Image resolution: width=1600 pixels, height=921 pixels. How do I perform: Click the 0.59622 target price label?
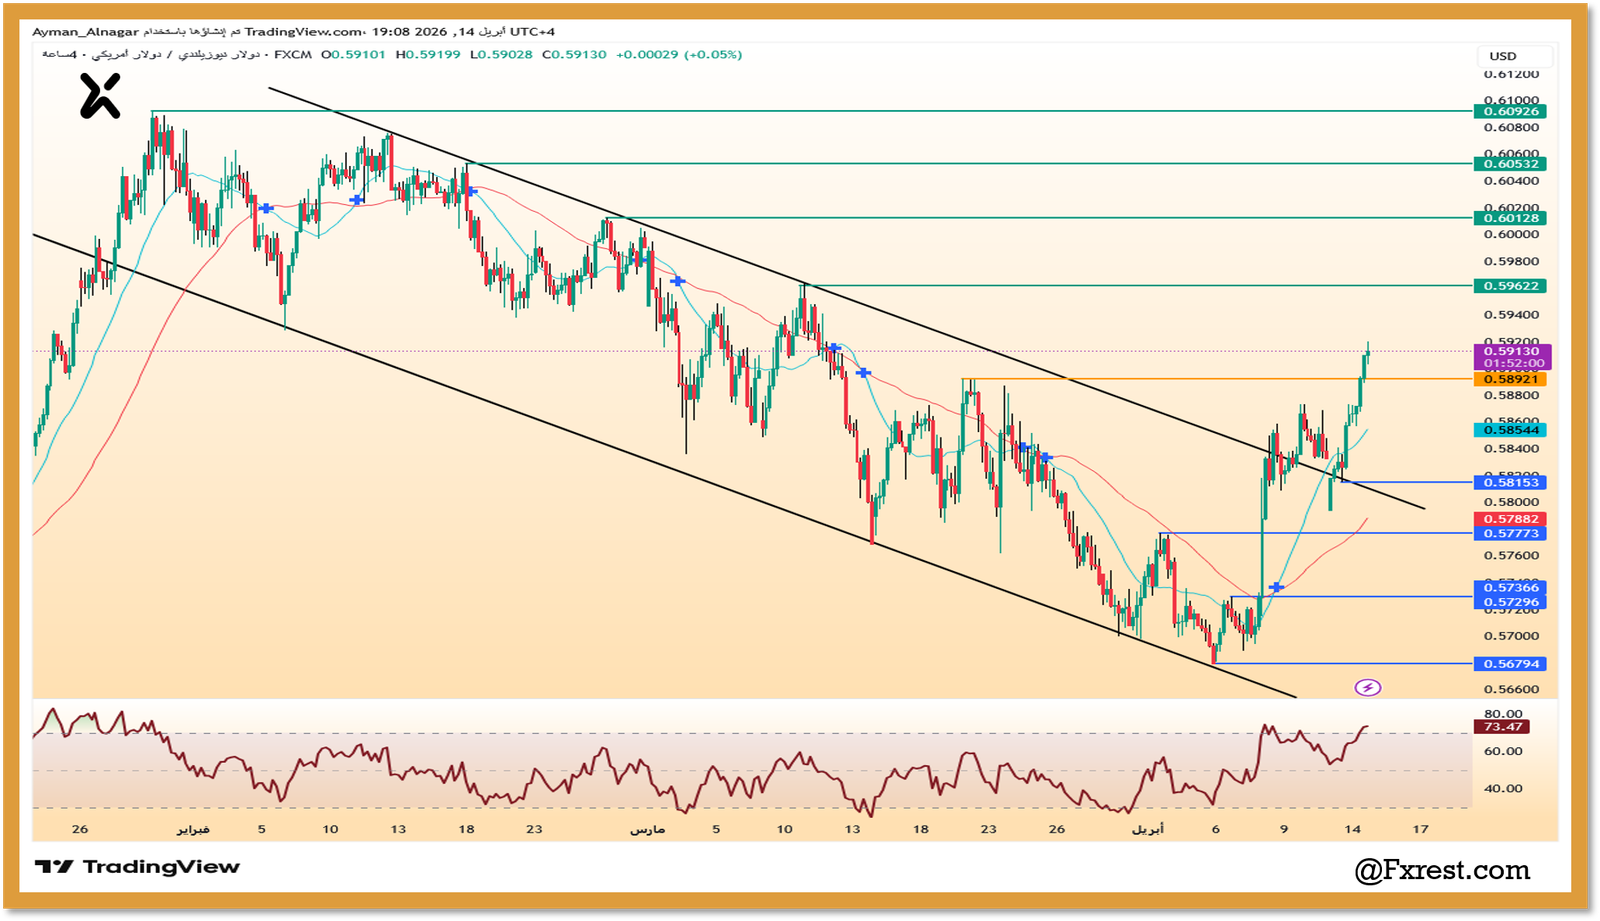(1510, 286)
